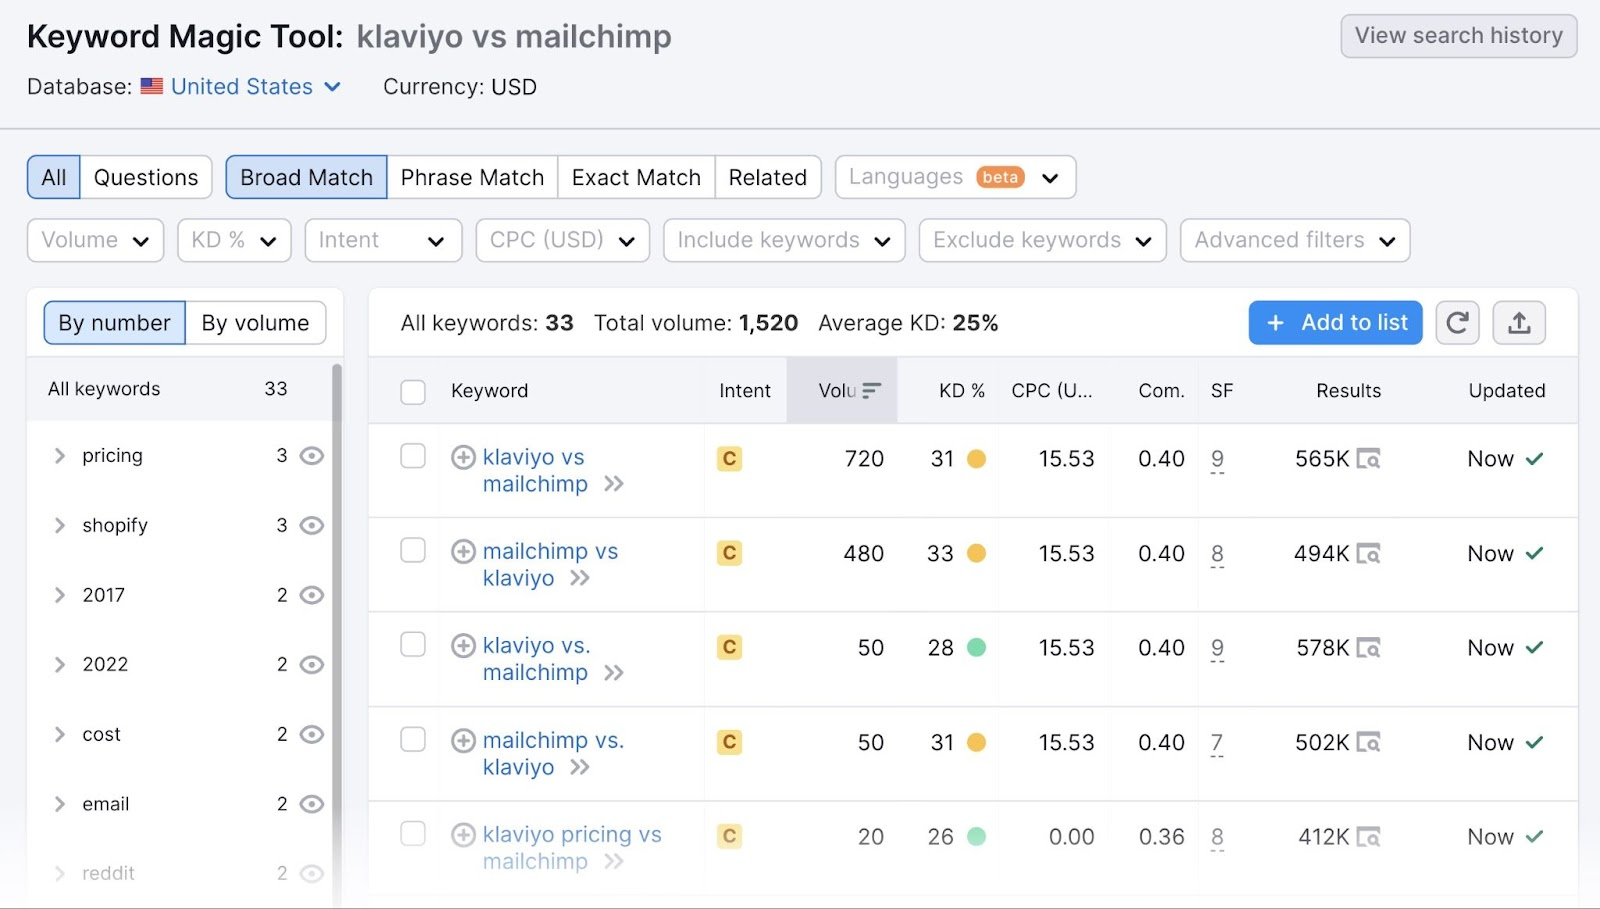
Task: Click the plus icon beside klaviyo pricing vs mailchimp
Action: 463,834
